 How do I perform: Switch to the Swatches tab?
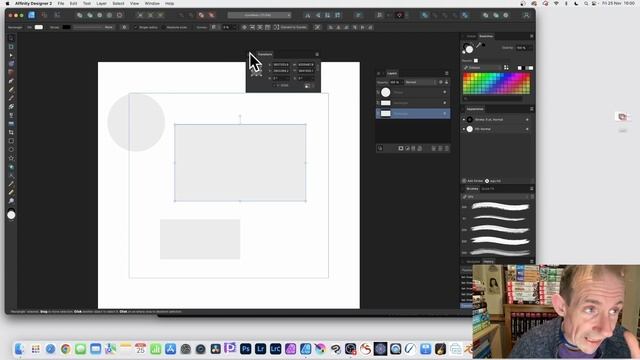(486, 36)
